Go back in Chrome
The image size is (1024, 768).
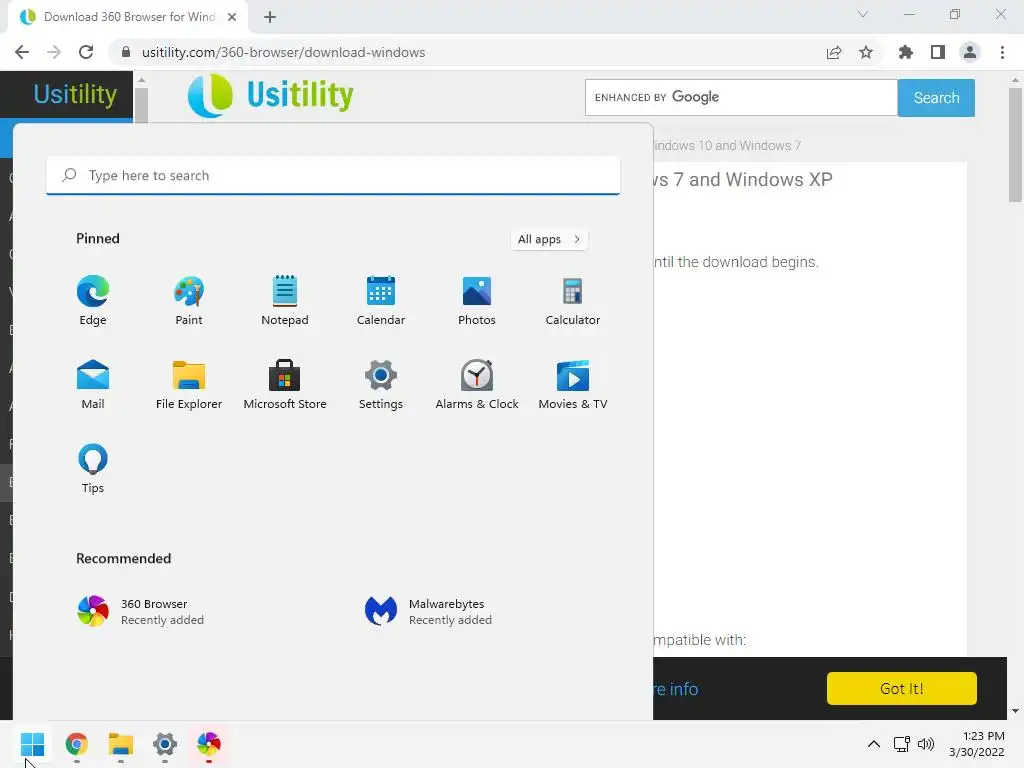tap(22, 52)
